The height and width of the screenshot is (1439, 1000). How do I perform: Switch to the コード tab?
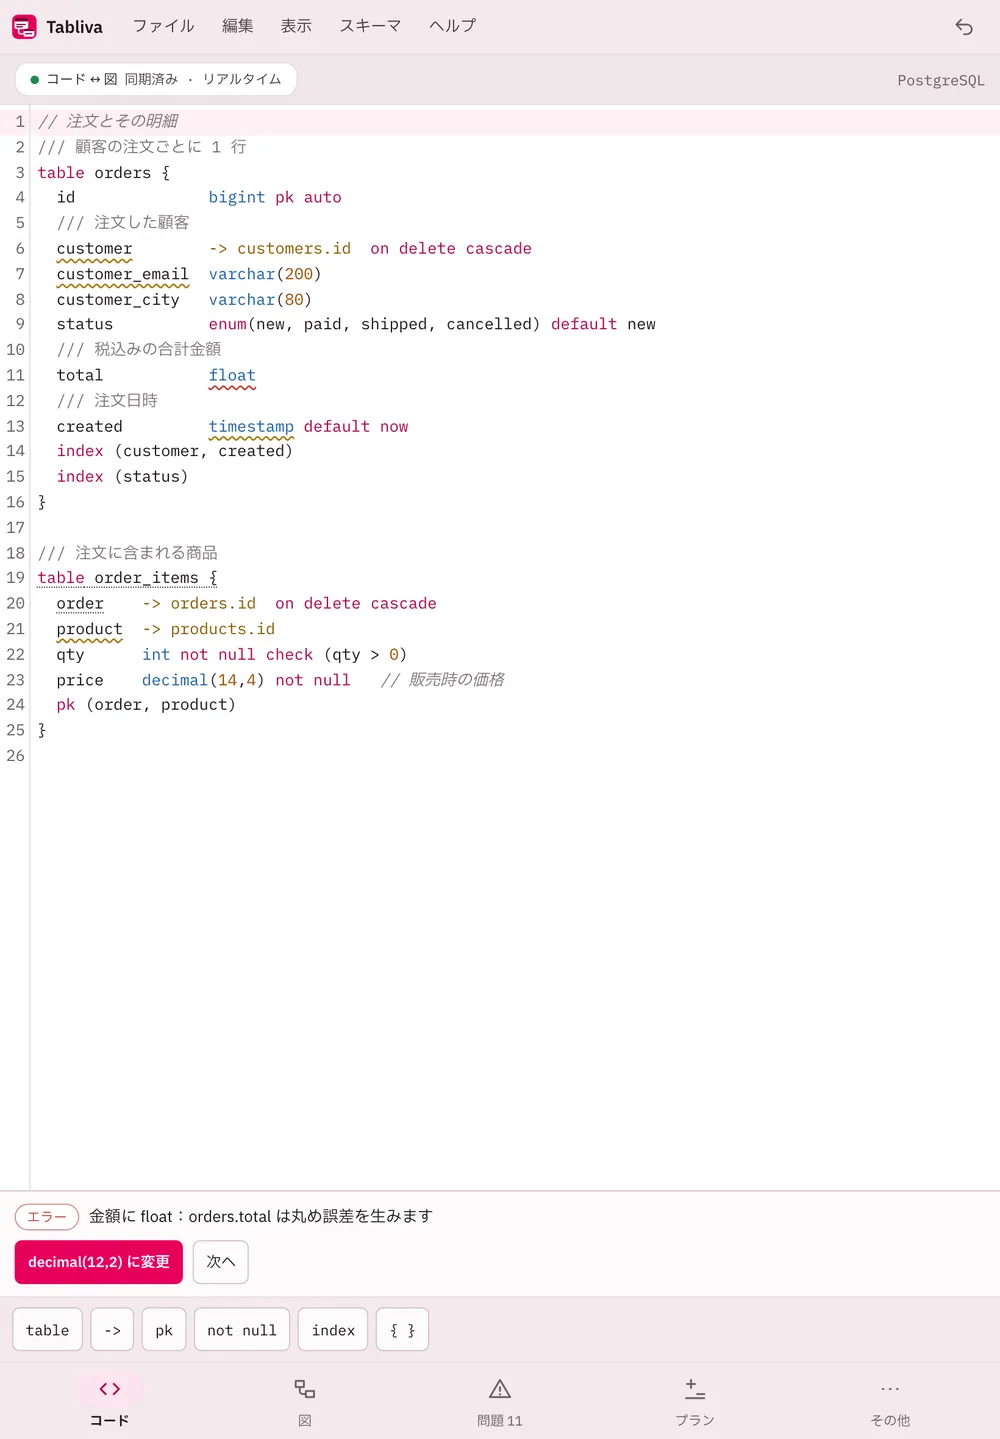[110, 1402]
